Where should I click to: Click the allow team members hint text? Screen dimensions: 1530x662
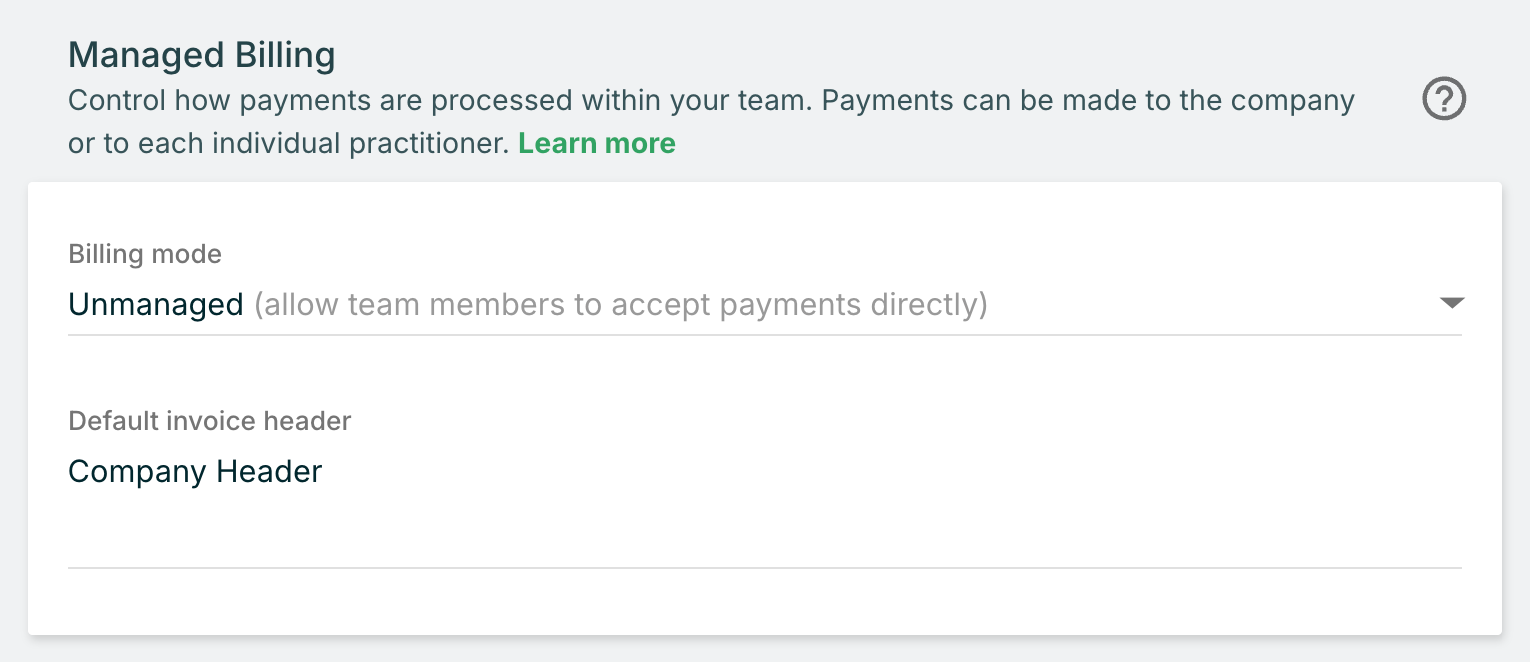pos(620,304)
